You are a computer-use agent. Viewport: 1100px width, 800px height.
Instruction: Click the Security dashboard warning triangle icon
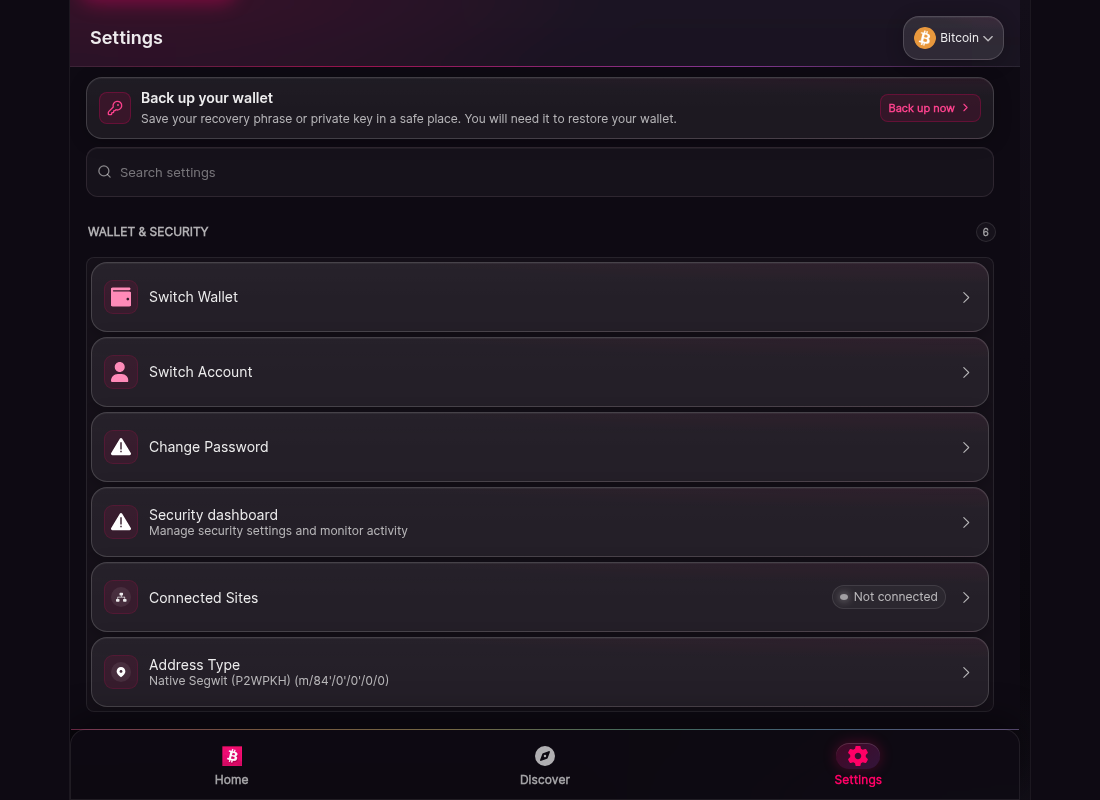click(x=121, y=523)
